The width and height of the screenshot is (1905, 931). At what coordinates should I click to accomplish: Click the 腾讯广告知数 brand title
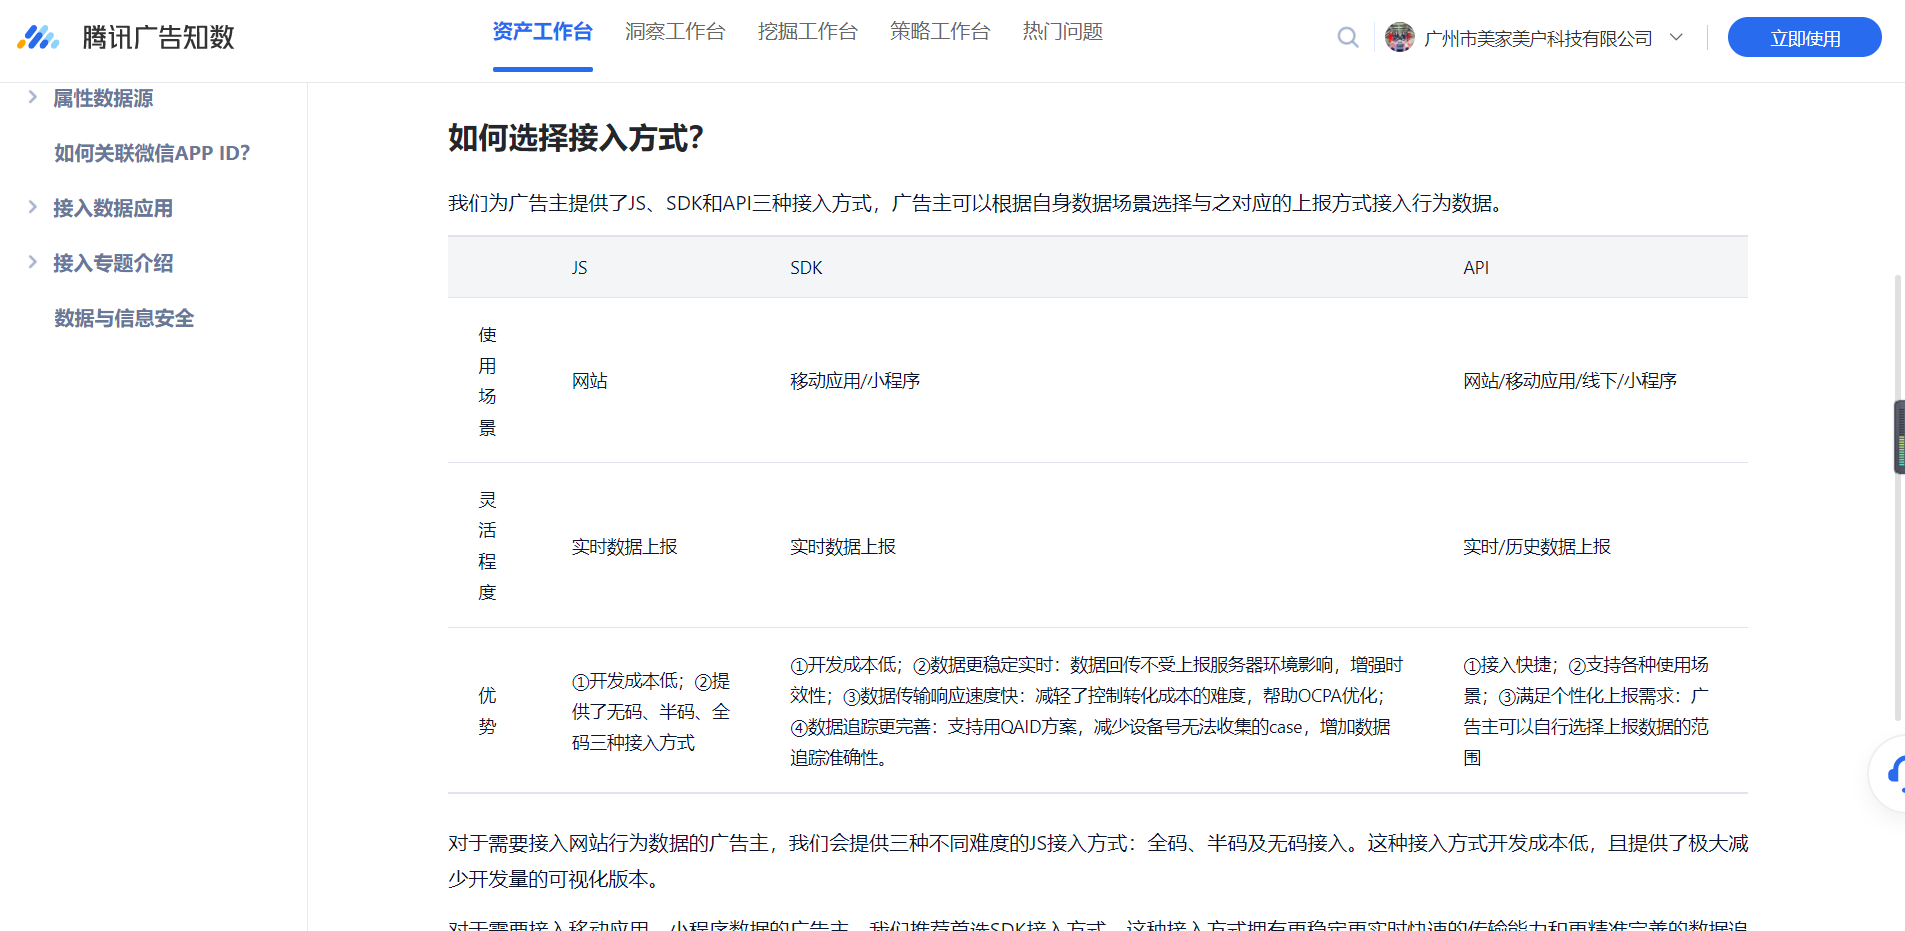[158, 37]
